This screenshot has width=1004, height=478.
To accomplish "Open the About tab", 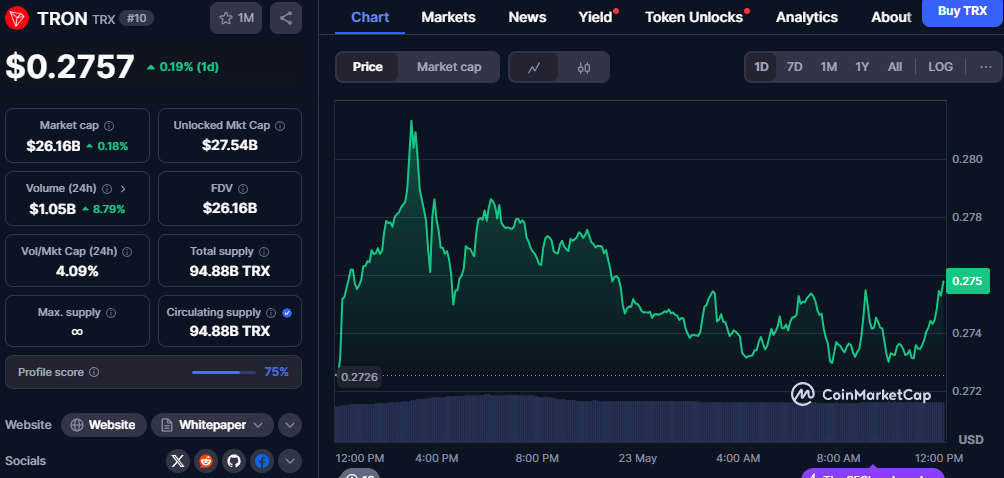I will pyautogui.click(x=891, y=17).
